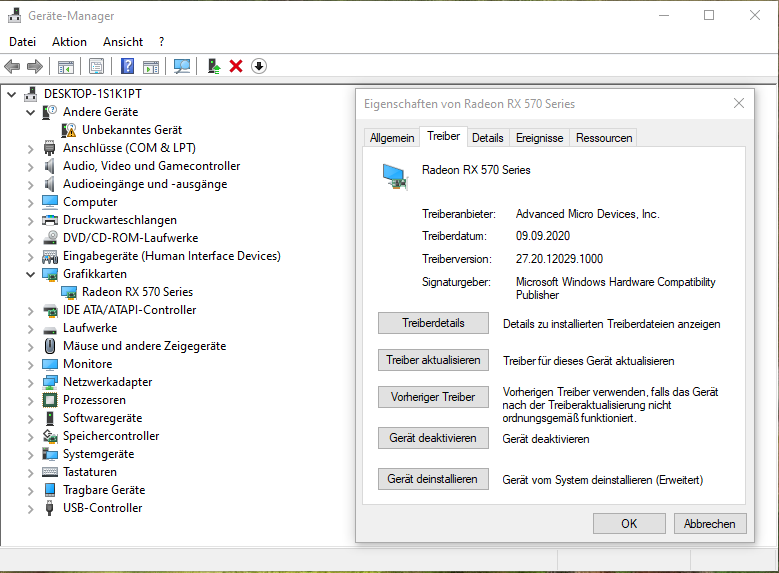Click the Vorheriger Treiber button

(x=433, y=397)
